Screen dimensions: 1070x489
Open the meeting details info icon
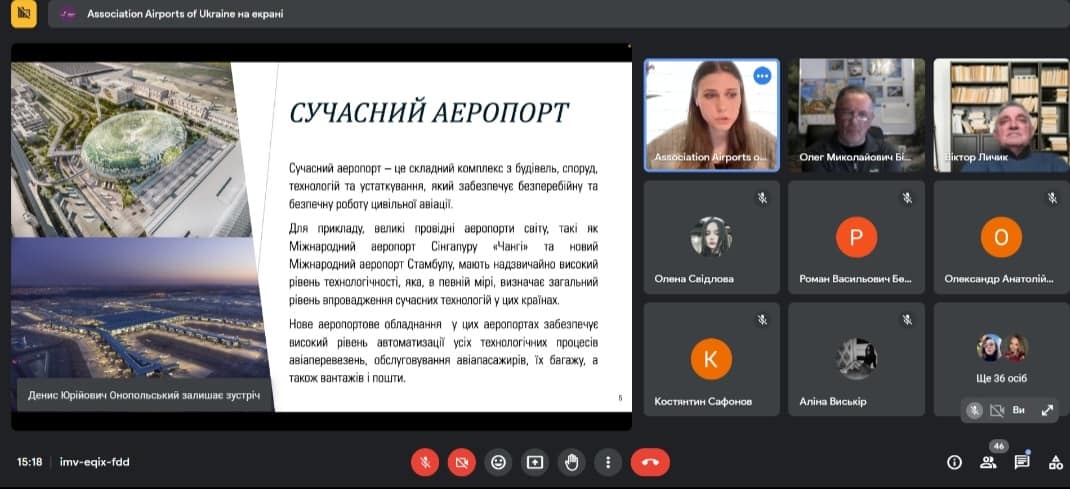tap(954, 462)
